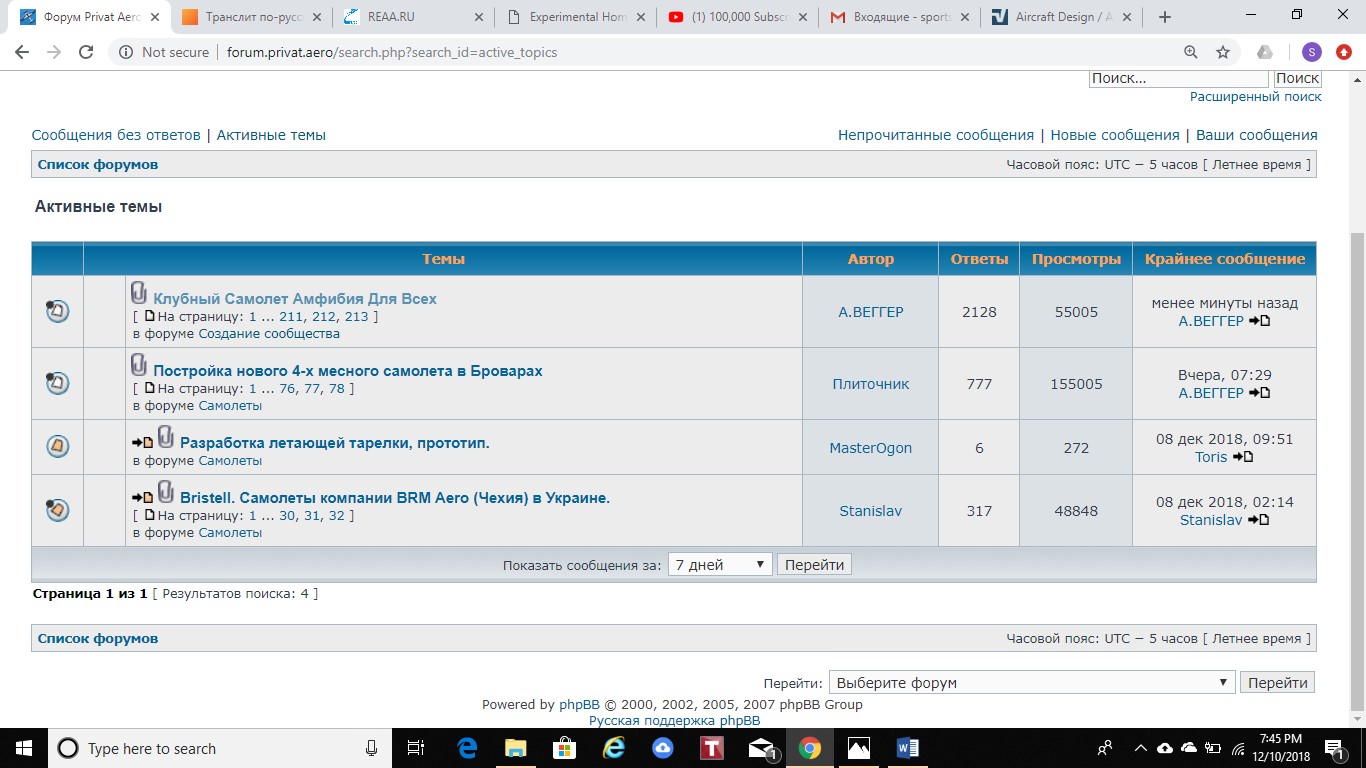Image resolution: width=1366 pixels, height=768 pixels.
Task: Go to first unread post in Bristell topic
Action: (142, 497)
